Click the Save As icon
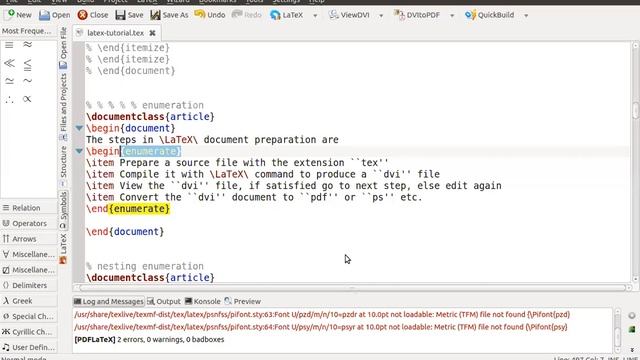 tap(156, 15)
